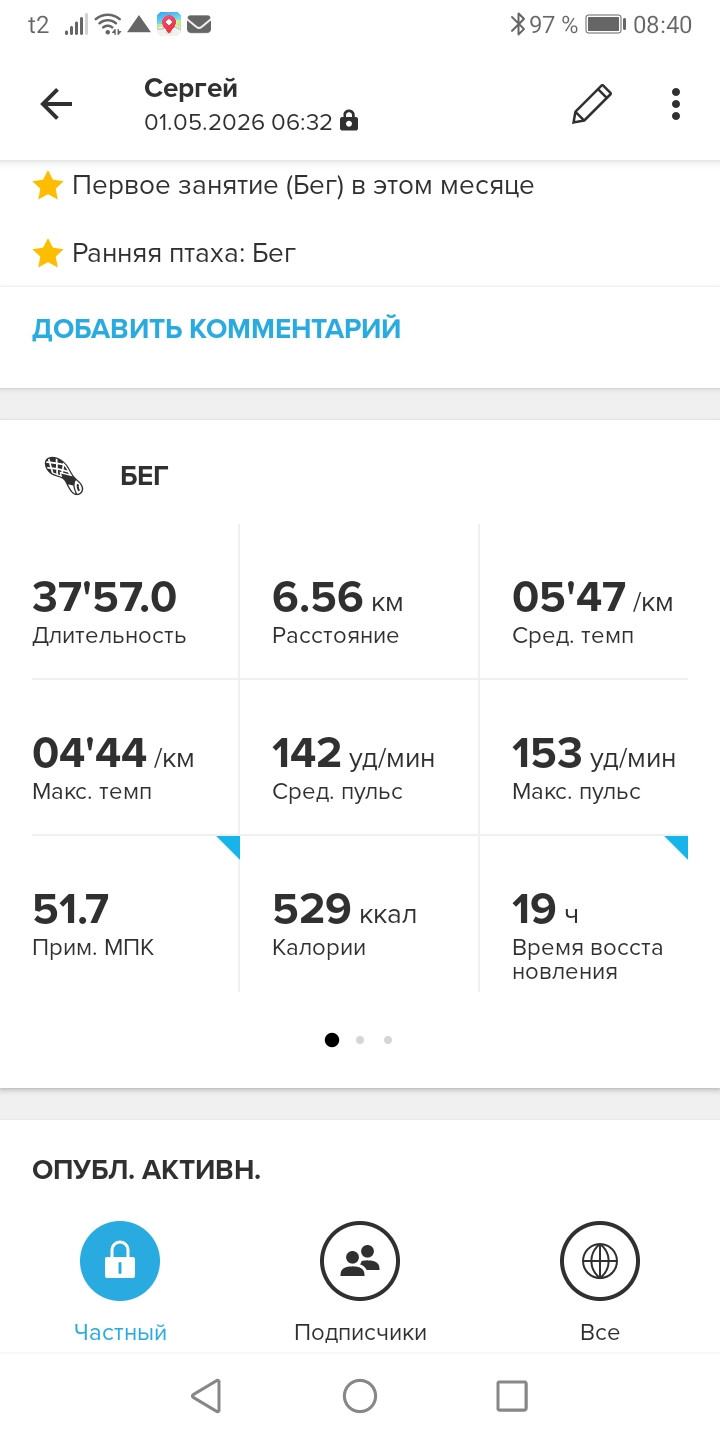Tap the Сред. пульс 142 stat tile
Viewport: 720px width, 1440px height.
[x=360, y=757]
